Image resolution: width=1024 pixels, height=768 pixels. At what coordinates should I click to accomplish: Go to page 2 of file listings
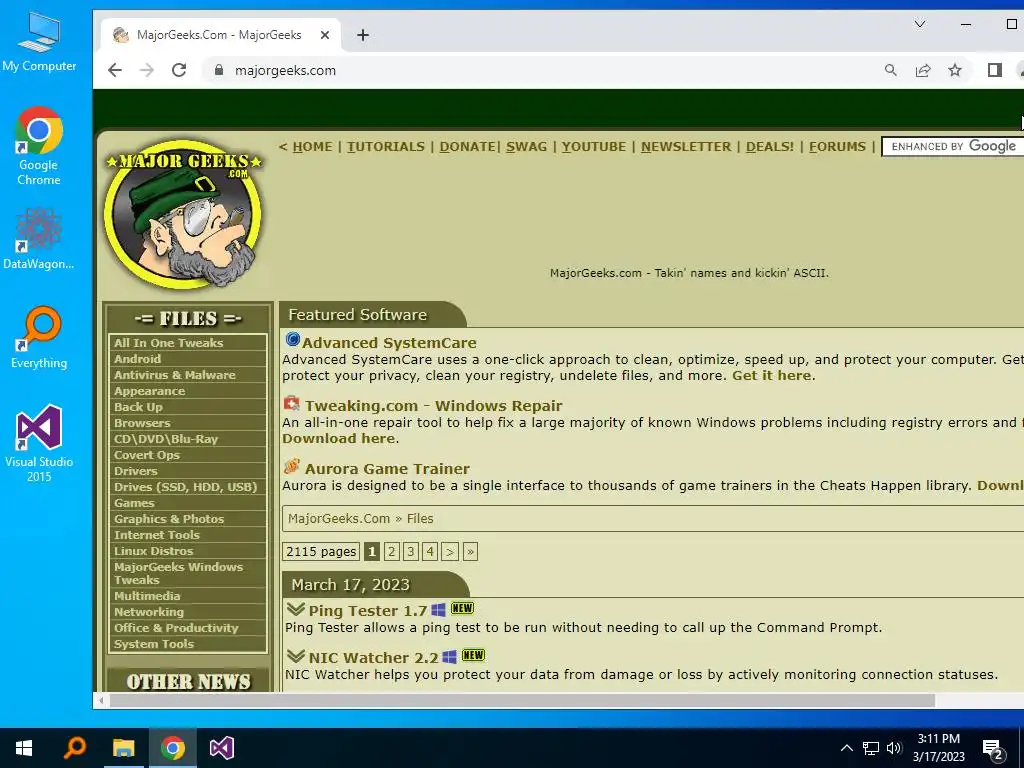[392, 552]
